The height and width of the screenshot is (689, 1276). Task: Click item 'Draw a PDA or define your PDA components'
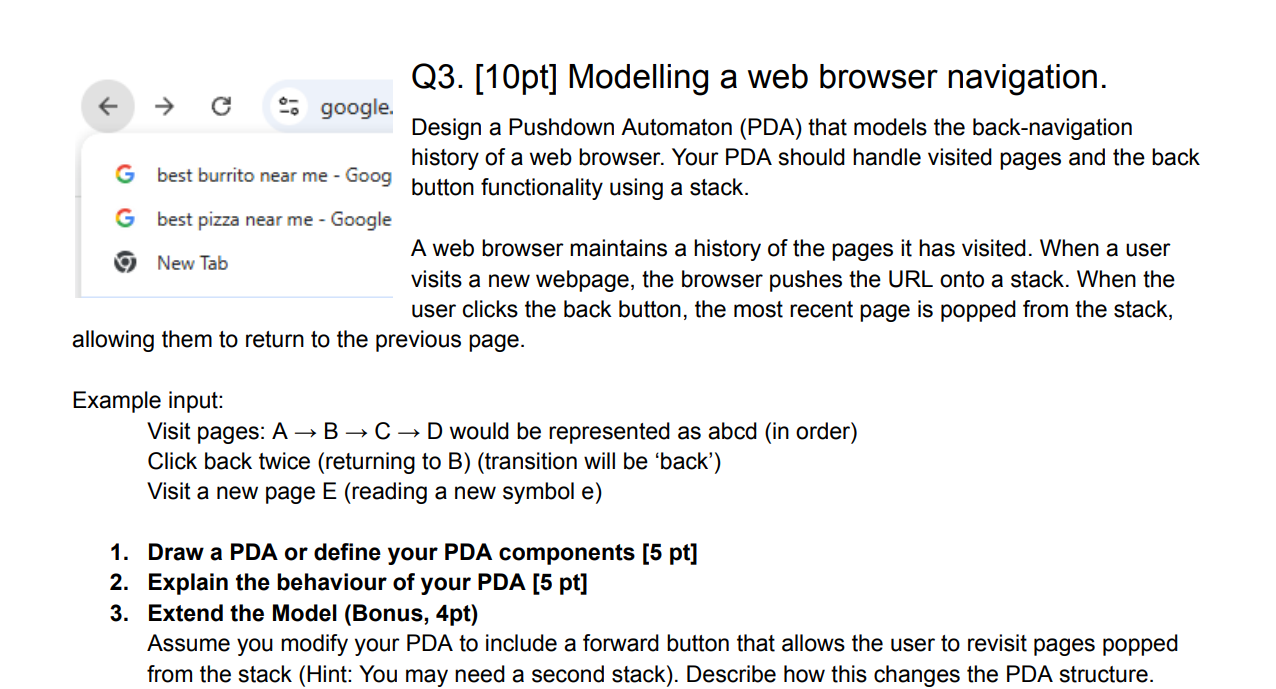[422, 553]
